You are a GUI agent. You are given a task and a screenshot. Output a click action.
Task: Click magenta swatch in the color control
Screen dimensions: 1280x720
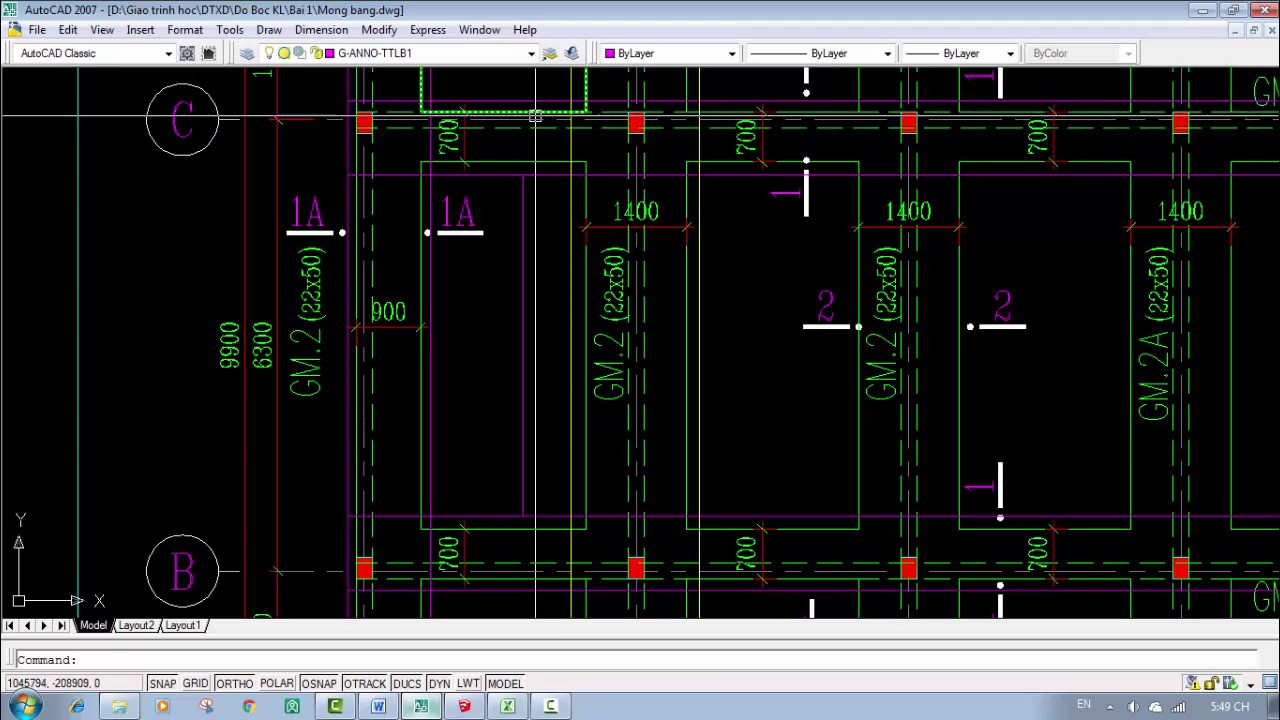point(610,53)
